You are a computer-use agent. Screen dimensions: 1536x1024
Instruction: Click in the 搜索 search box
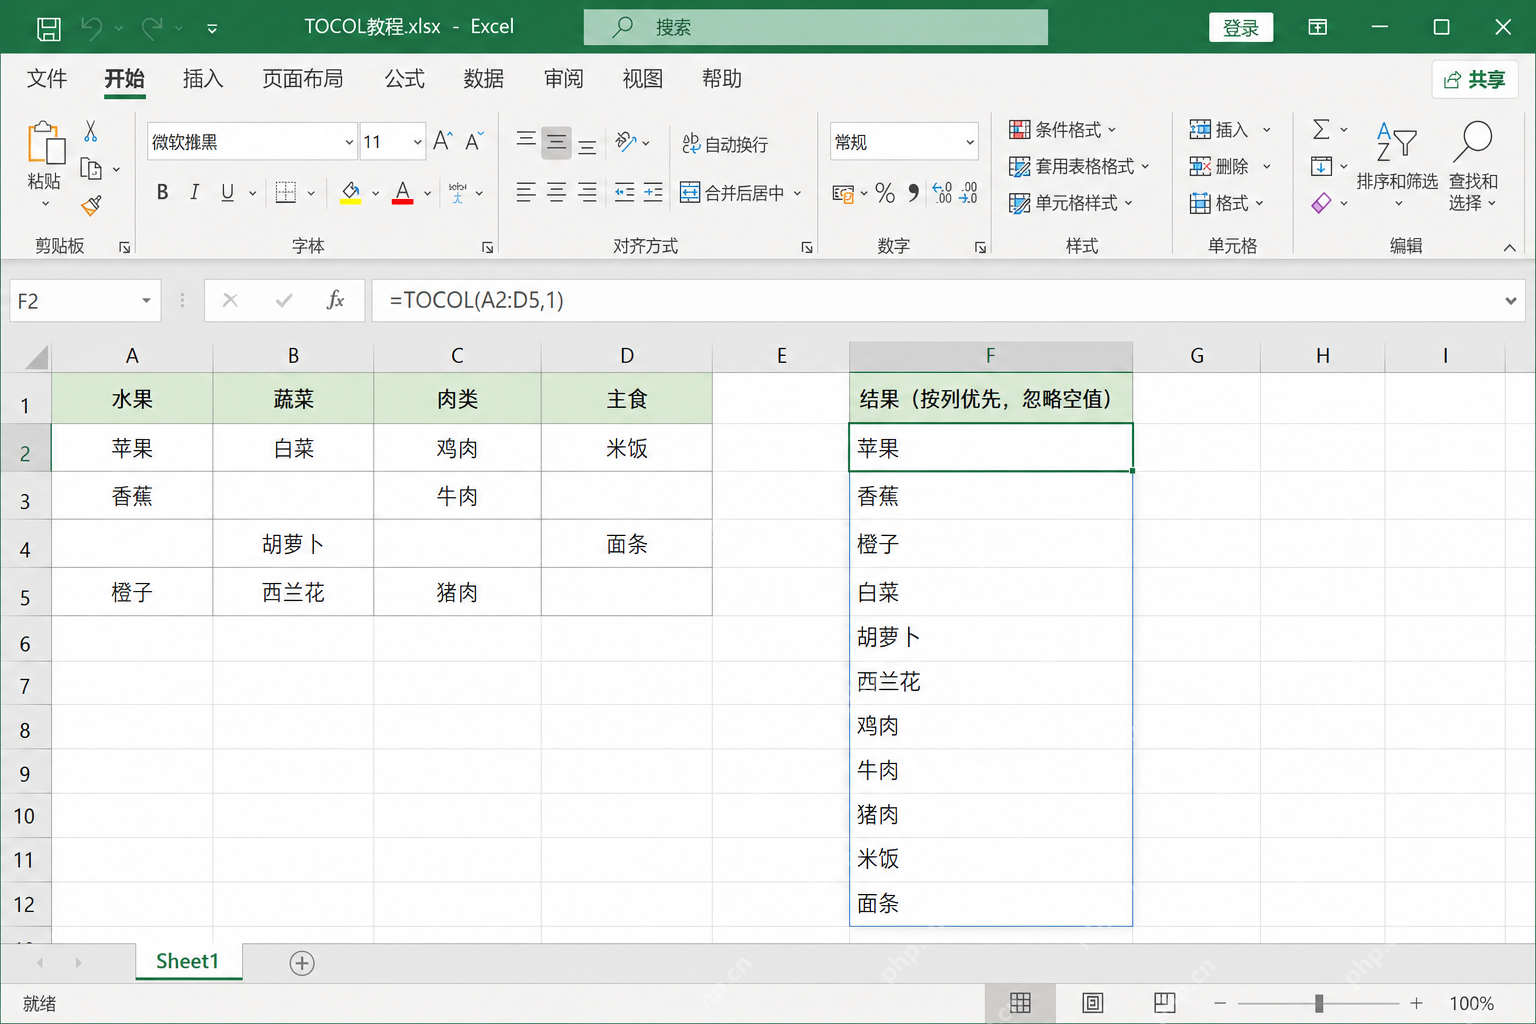(x=816, y=27)
